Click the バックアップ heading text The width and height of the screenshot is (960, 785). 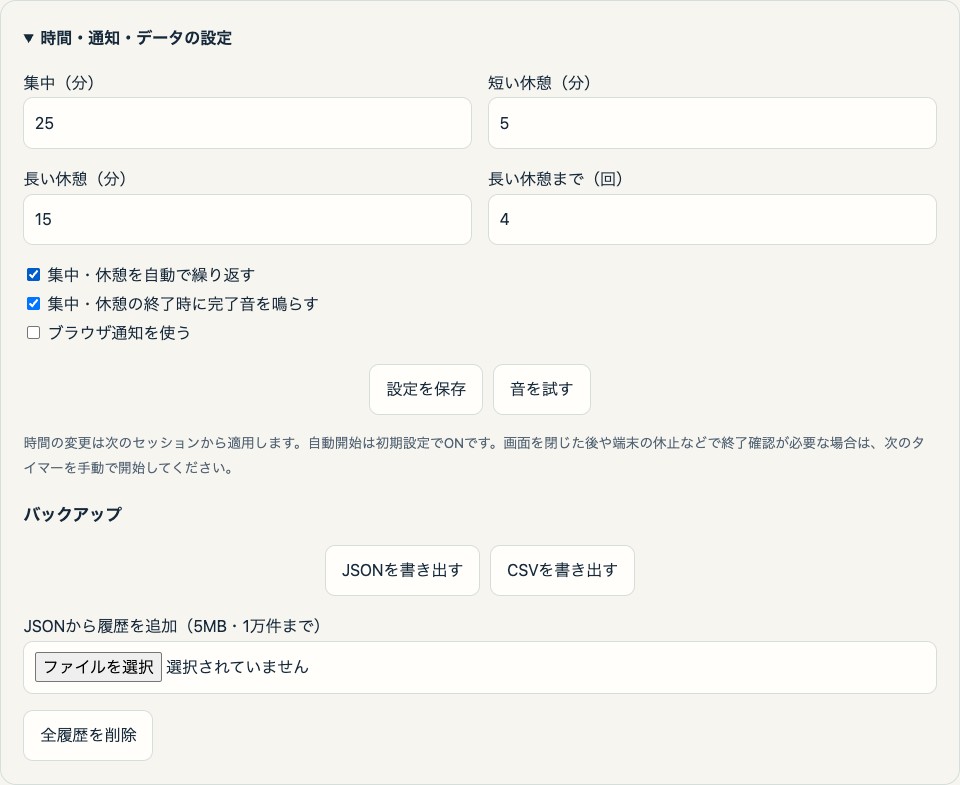72,514
